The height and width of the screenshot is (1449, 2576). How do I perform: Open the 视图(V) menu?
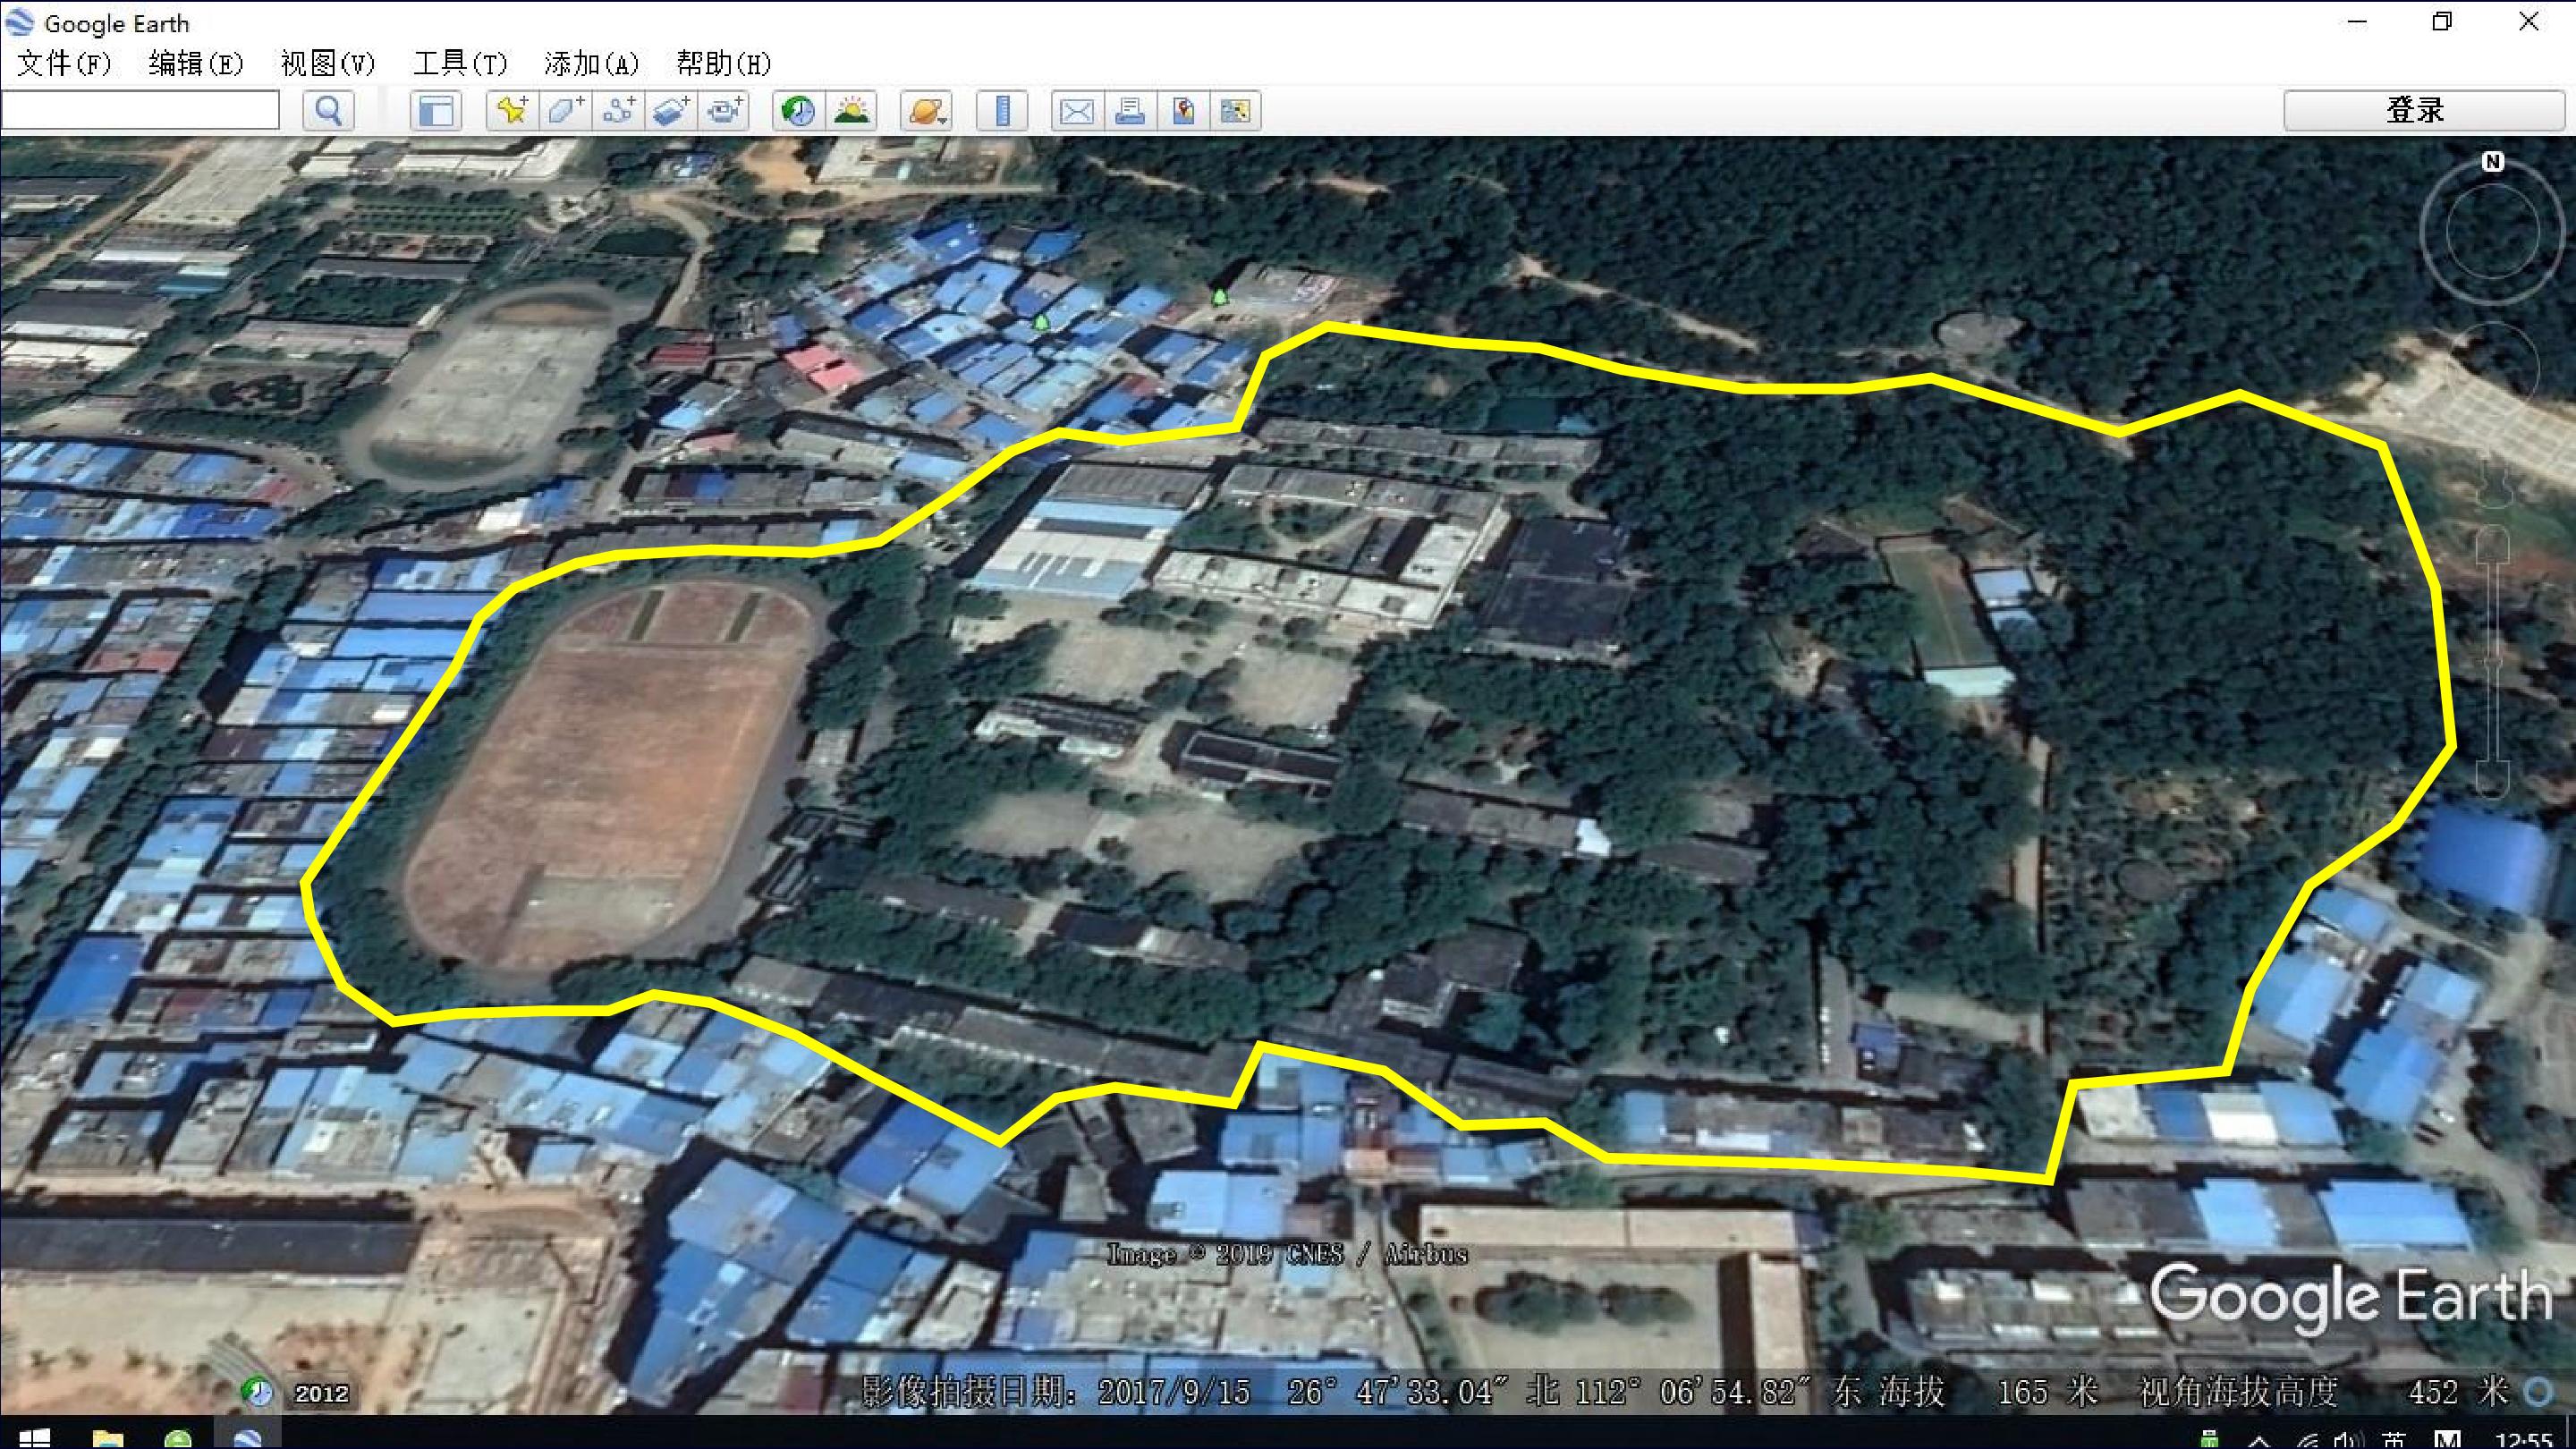pyautogui.click(x=328, y=64)
